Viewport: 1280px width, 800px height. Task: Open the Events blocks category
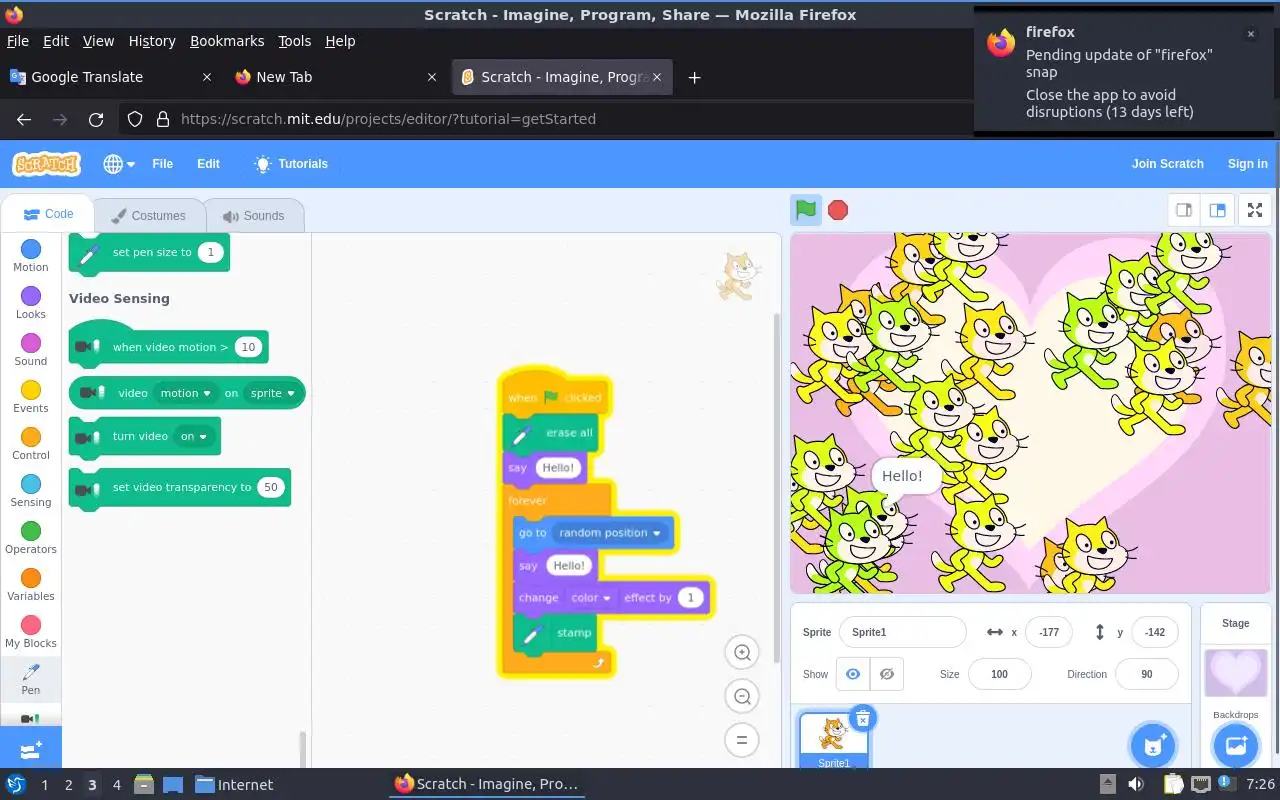click(30, 397)
